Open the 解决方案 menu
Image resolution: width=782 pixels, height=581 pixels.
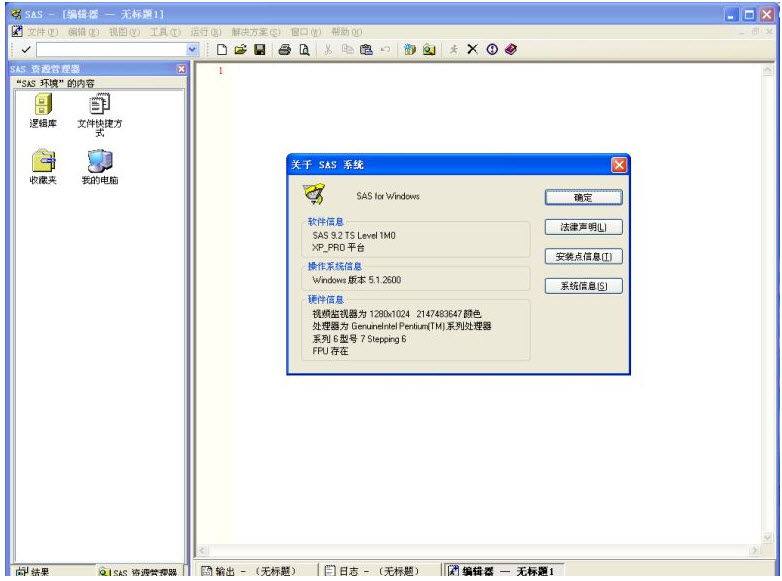(256, 32)
